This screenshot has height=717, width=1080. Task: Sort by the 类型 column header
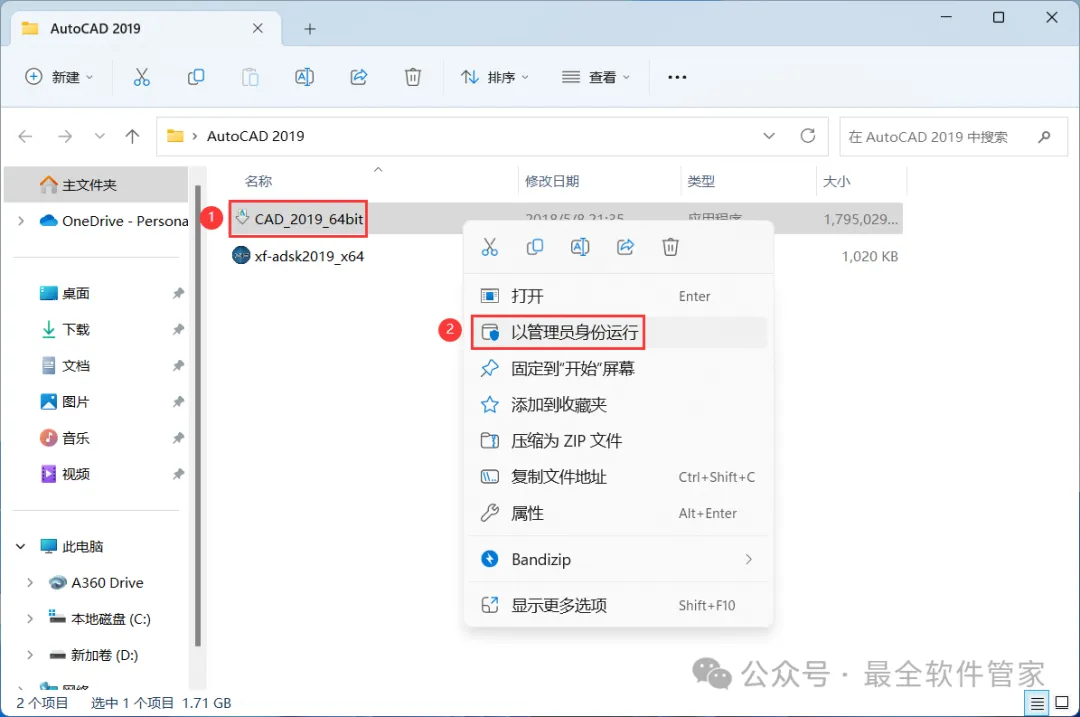coord(701,181)
